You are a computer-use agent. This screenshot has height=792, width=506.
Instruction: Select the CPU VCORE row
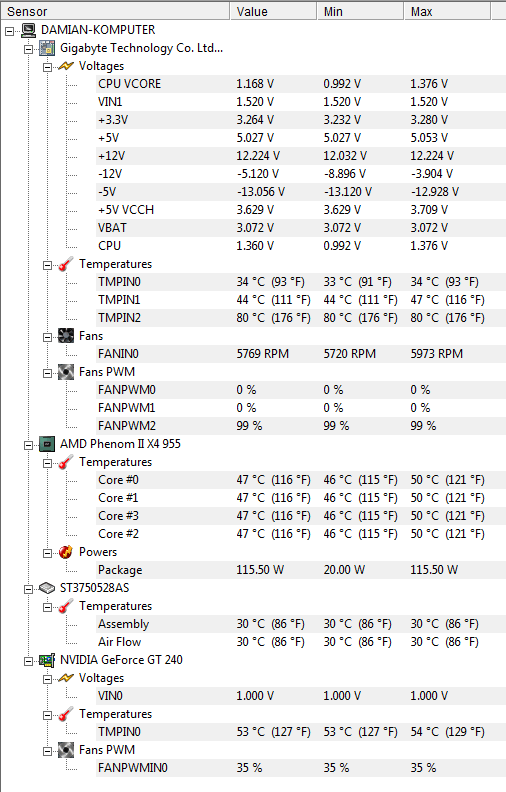pyautogui.click(x=300, y=84)
